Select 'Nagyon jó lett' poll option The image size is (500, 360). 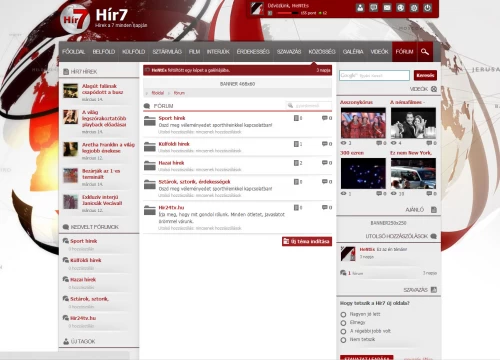click(x=343, y=314)
